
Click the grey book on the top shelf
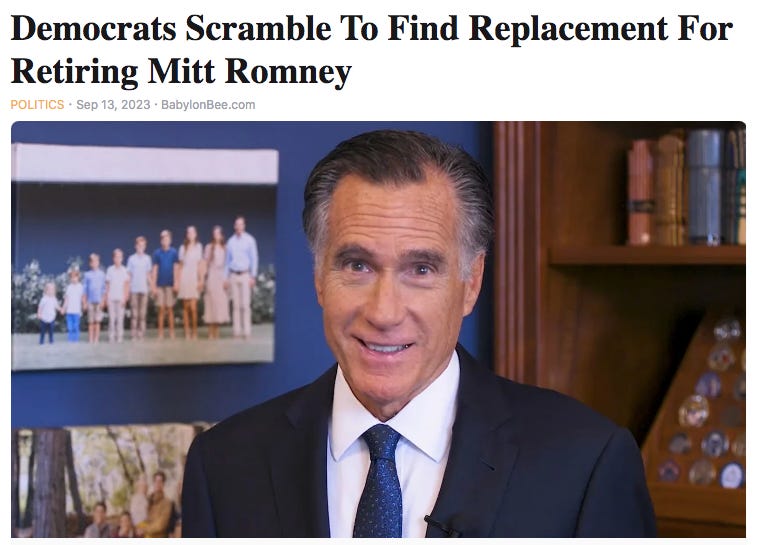(x=704, y=186)
